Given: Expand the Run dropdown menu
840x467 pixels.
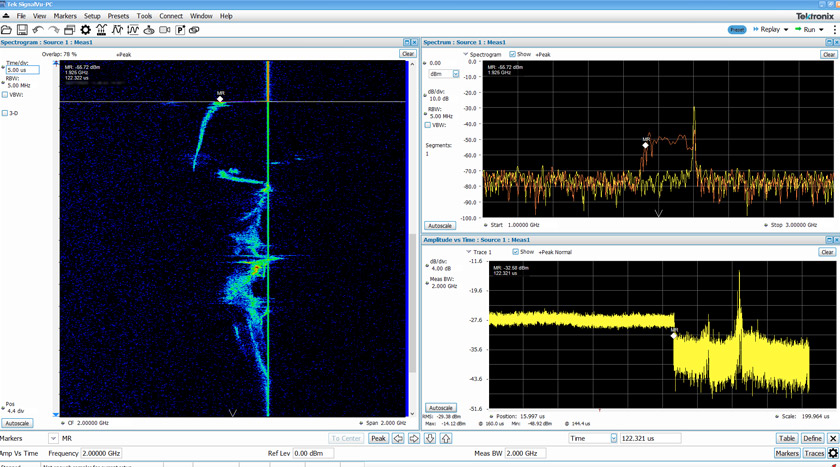Looking at the screenshot, I should point(822,30).
